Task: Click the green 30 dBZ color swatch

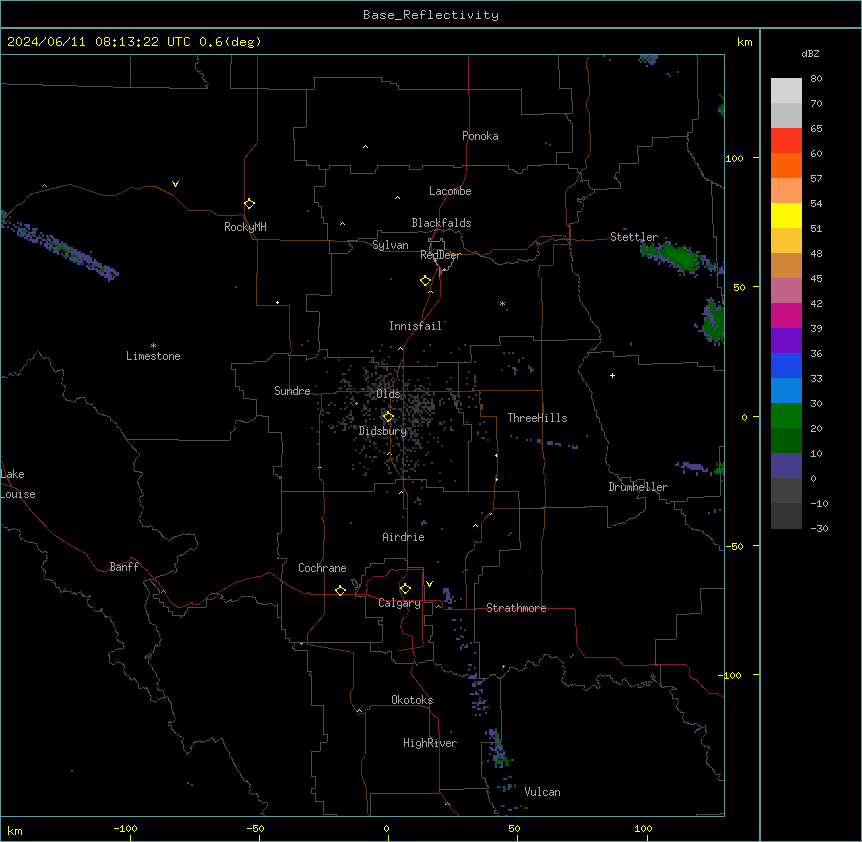Action: [x=786, y=416]
